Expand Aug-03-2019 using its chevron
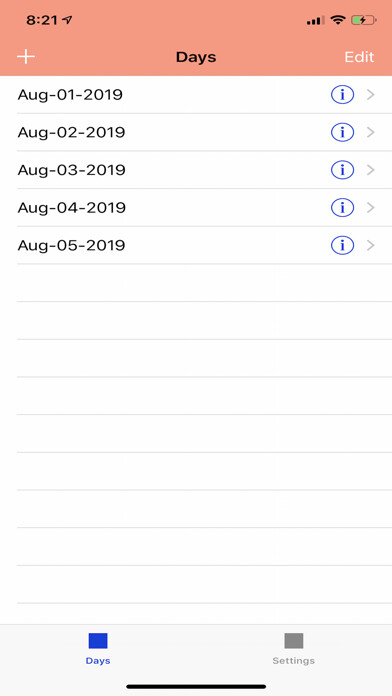Image resolution: width=392 pixels, height=696 pixels. 371,170
